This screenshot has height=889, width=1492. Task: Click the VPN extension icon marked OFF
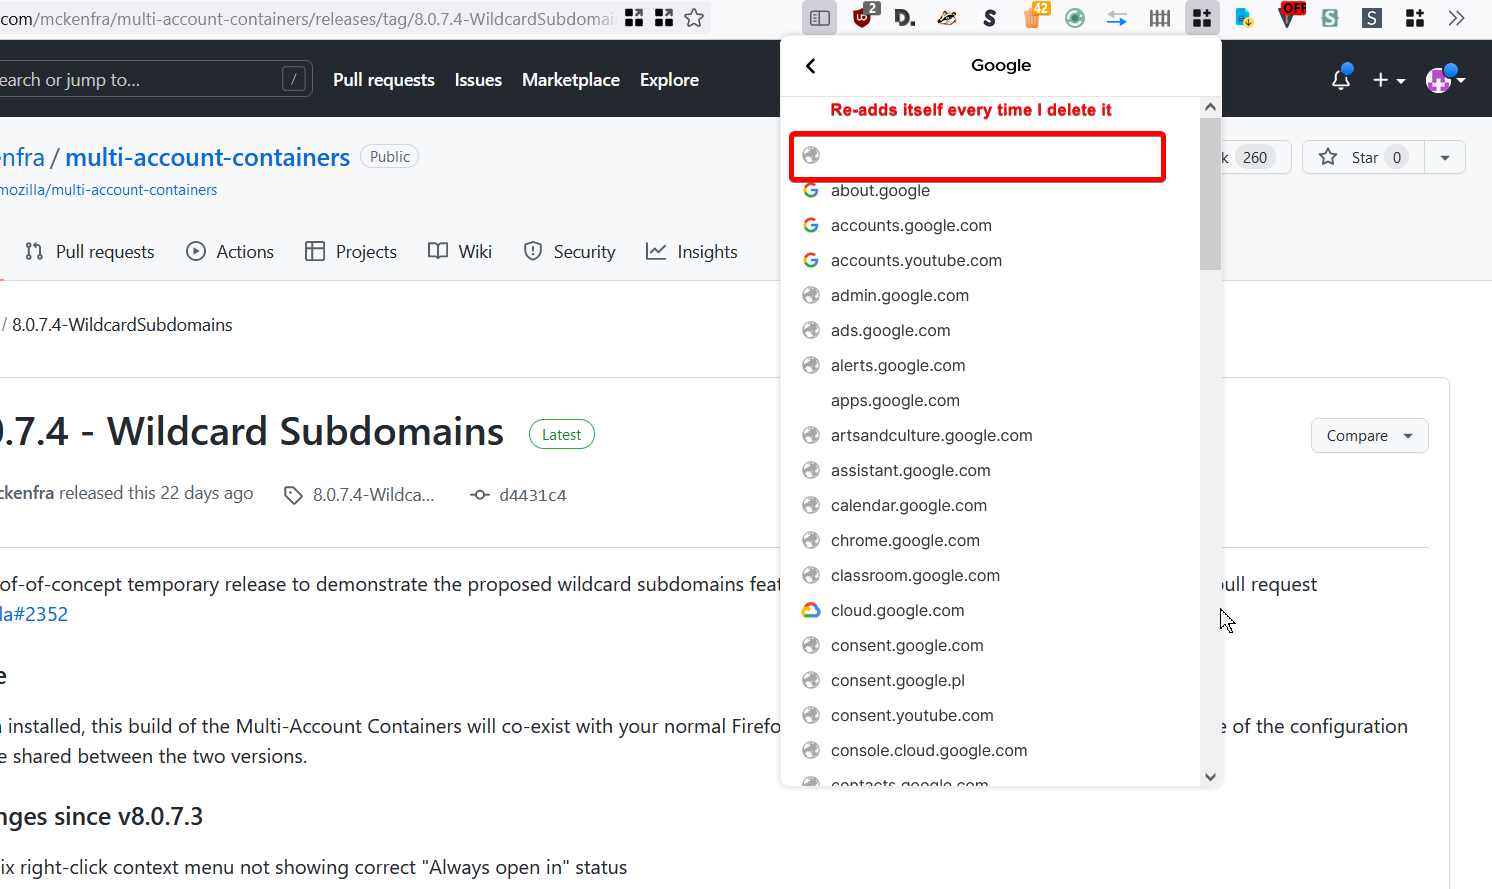(x=1288, y=17)
